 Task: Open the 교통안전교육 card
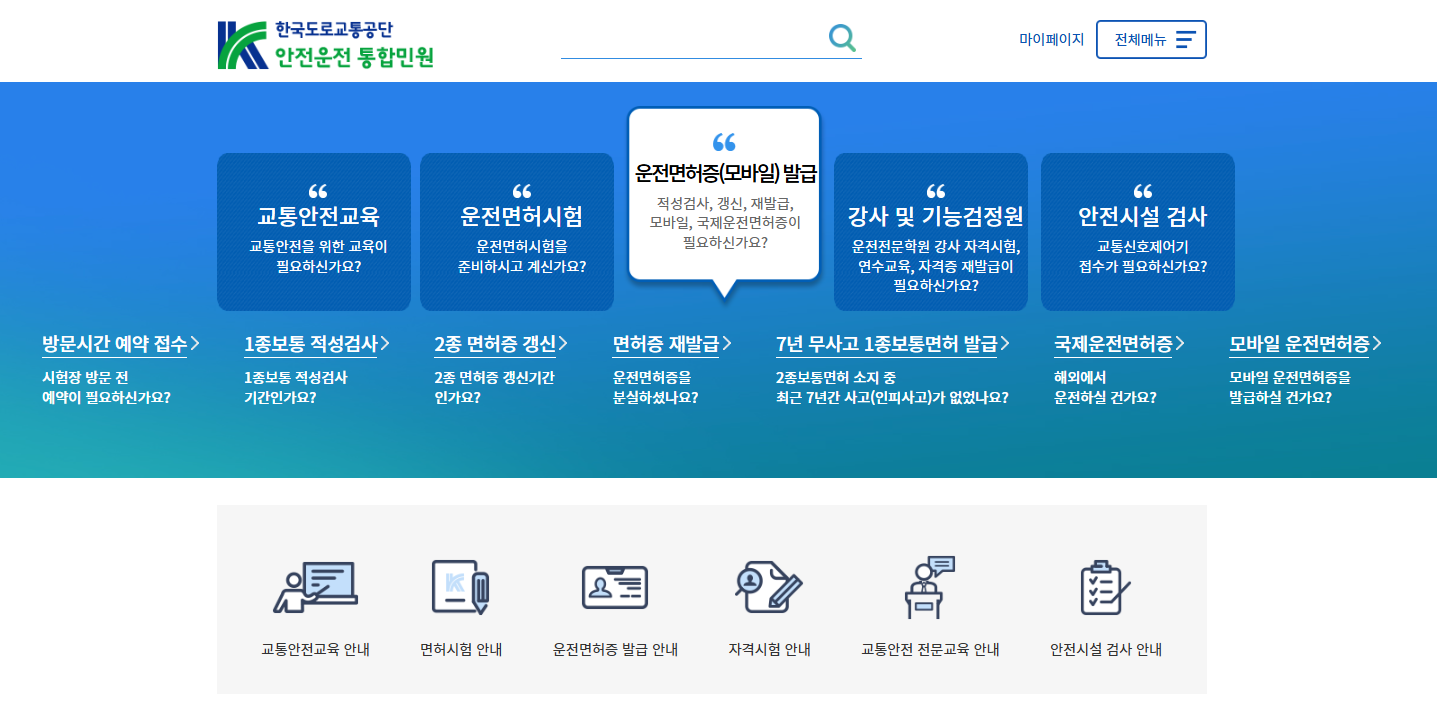click(313, 231)
